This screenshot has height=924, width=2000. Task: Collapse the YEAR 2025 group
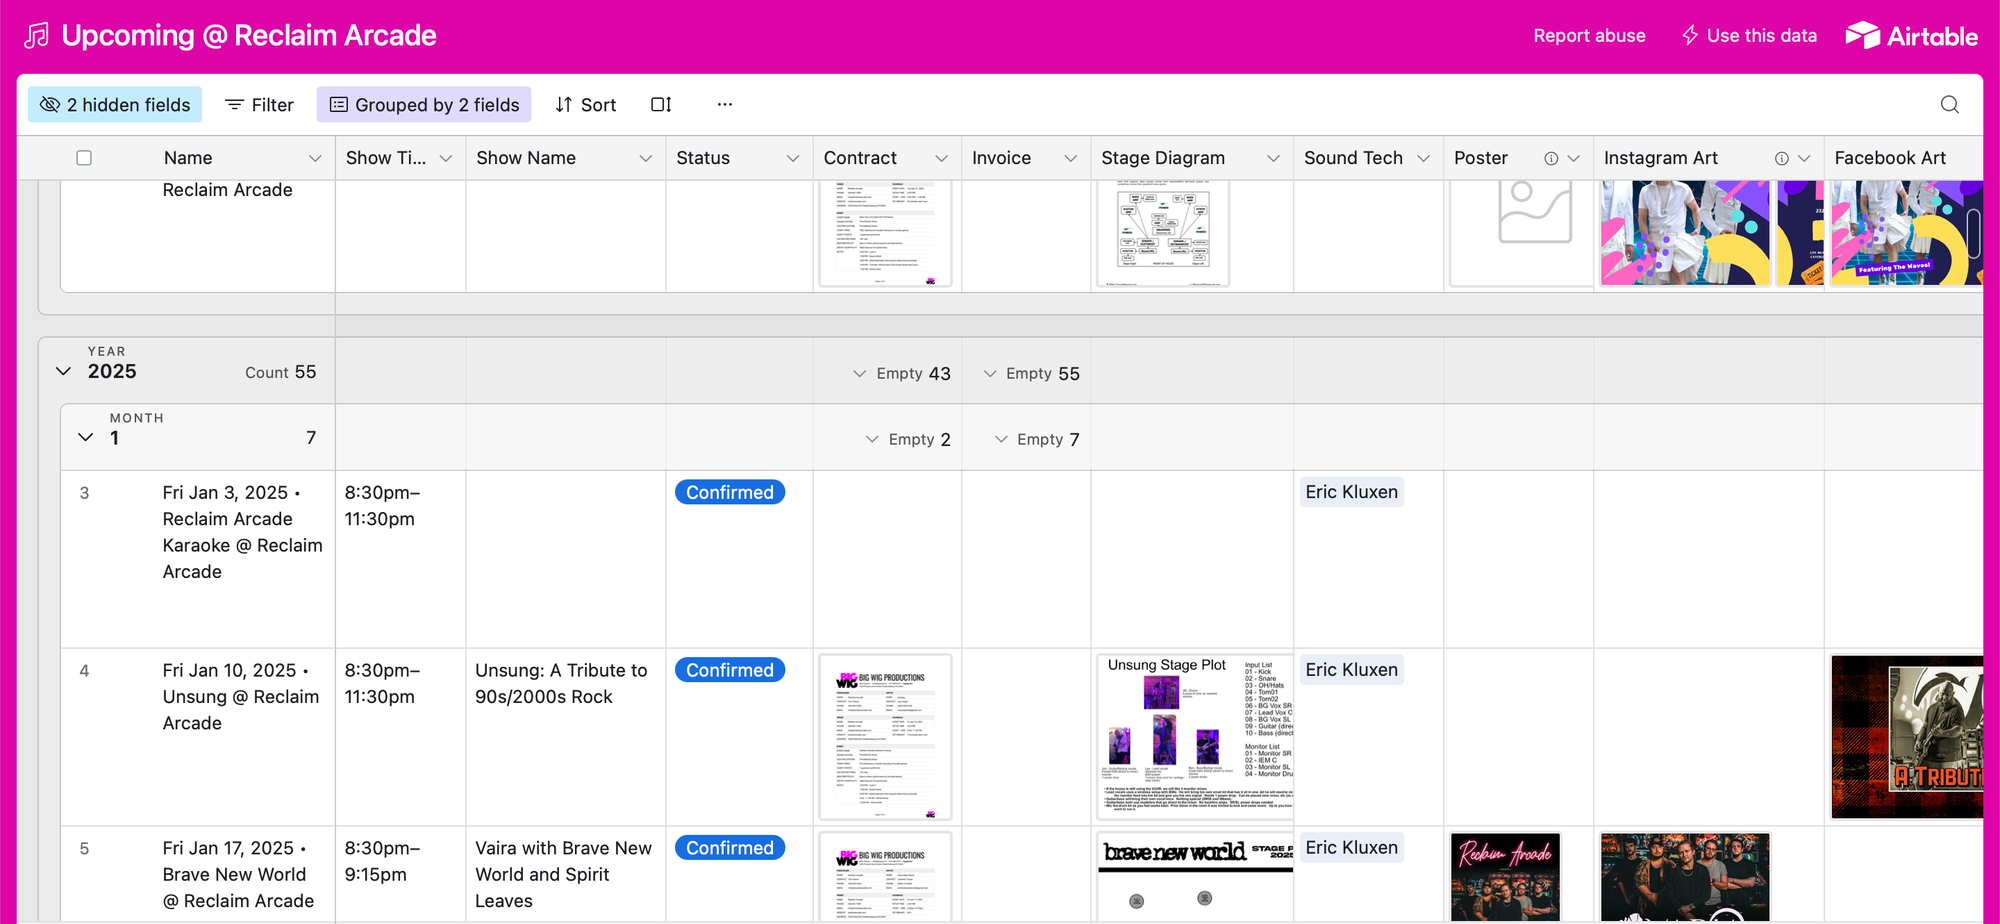click(63, 371)
